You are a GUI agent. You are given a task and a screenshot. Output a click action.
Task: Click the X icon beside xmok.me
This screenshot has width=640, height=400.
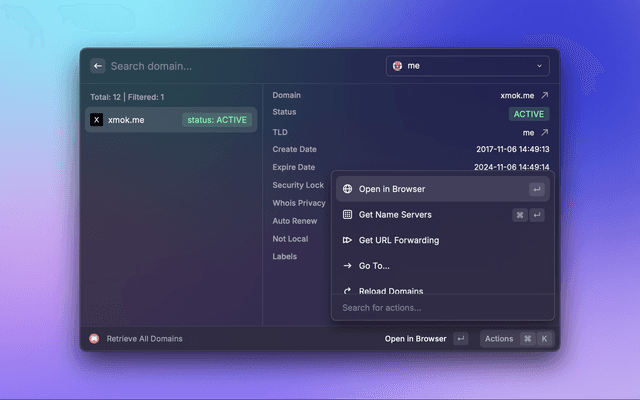point(96,120)
